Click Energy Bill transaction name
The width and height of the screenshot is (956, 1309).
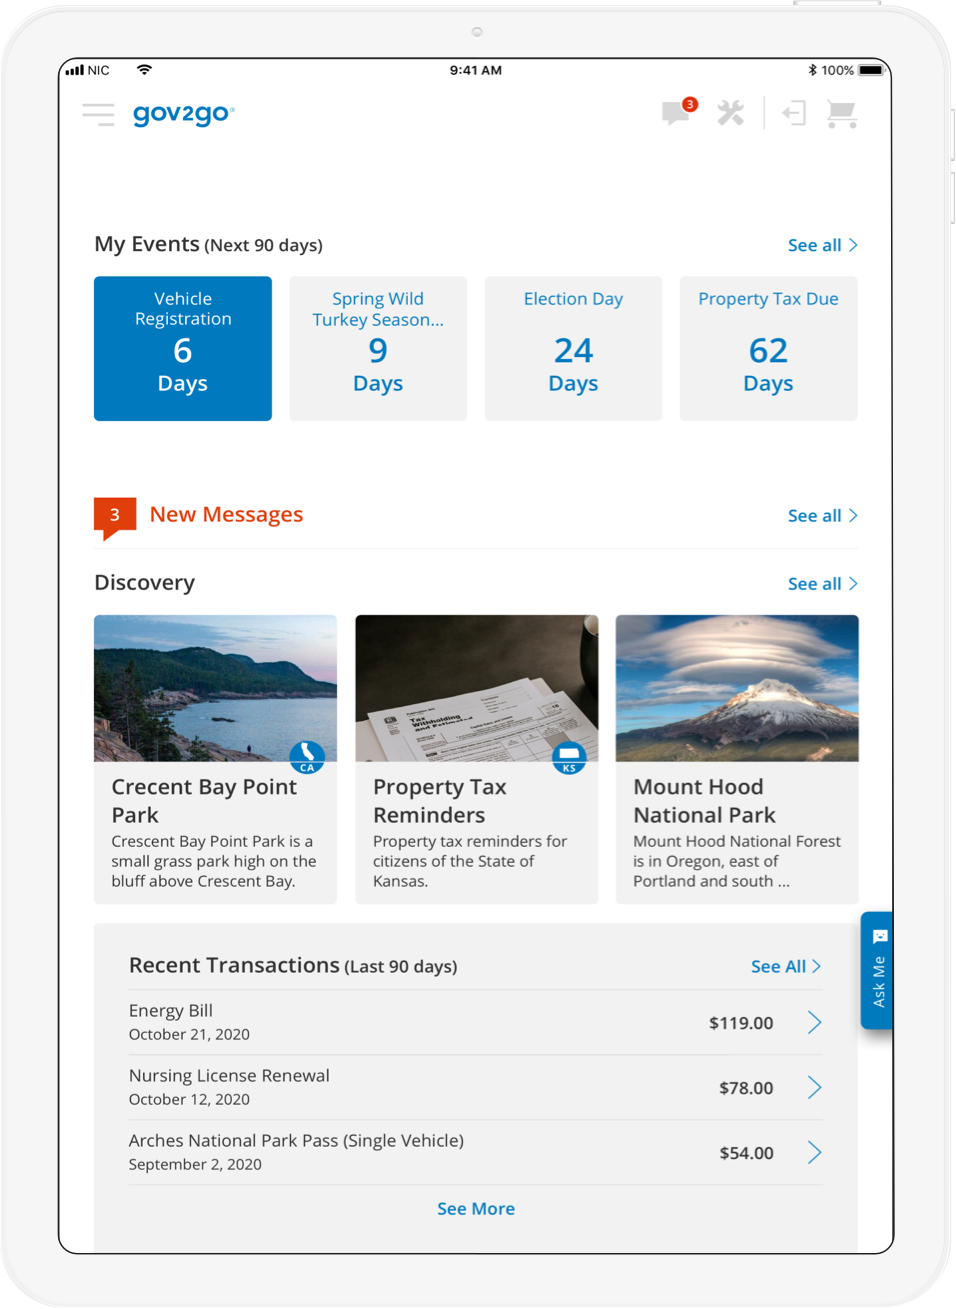point(171,1011)
